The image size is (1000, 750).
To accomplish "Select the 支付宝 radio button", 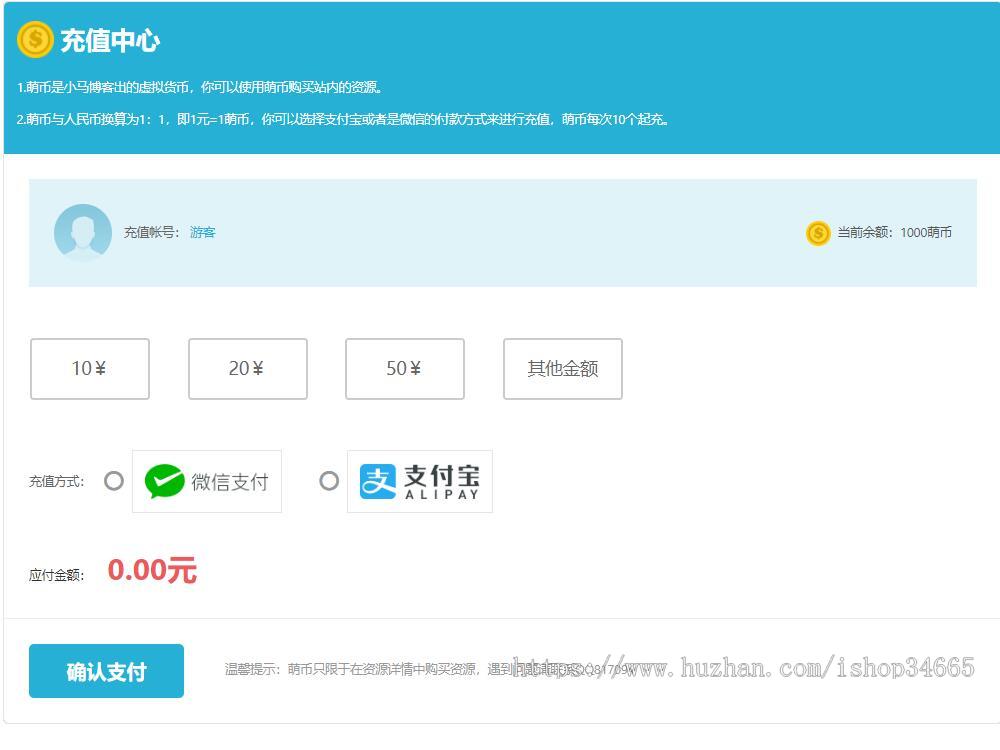I will [329, 481].
